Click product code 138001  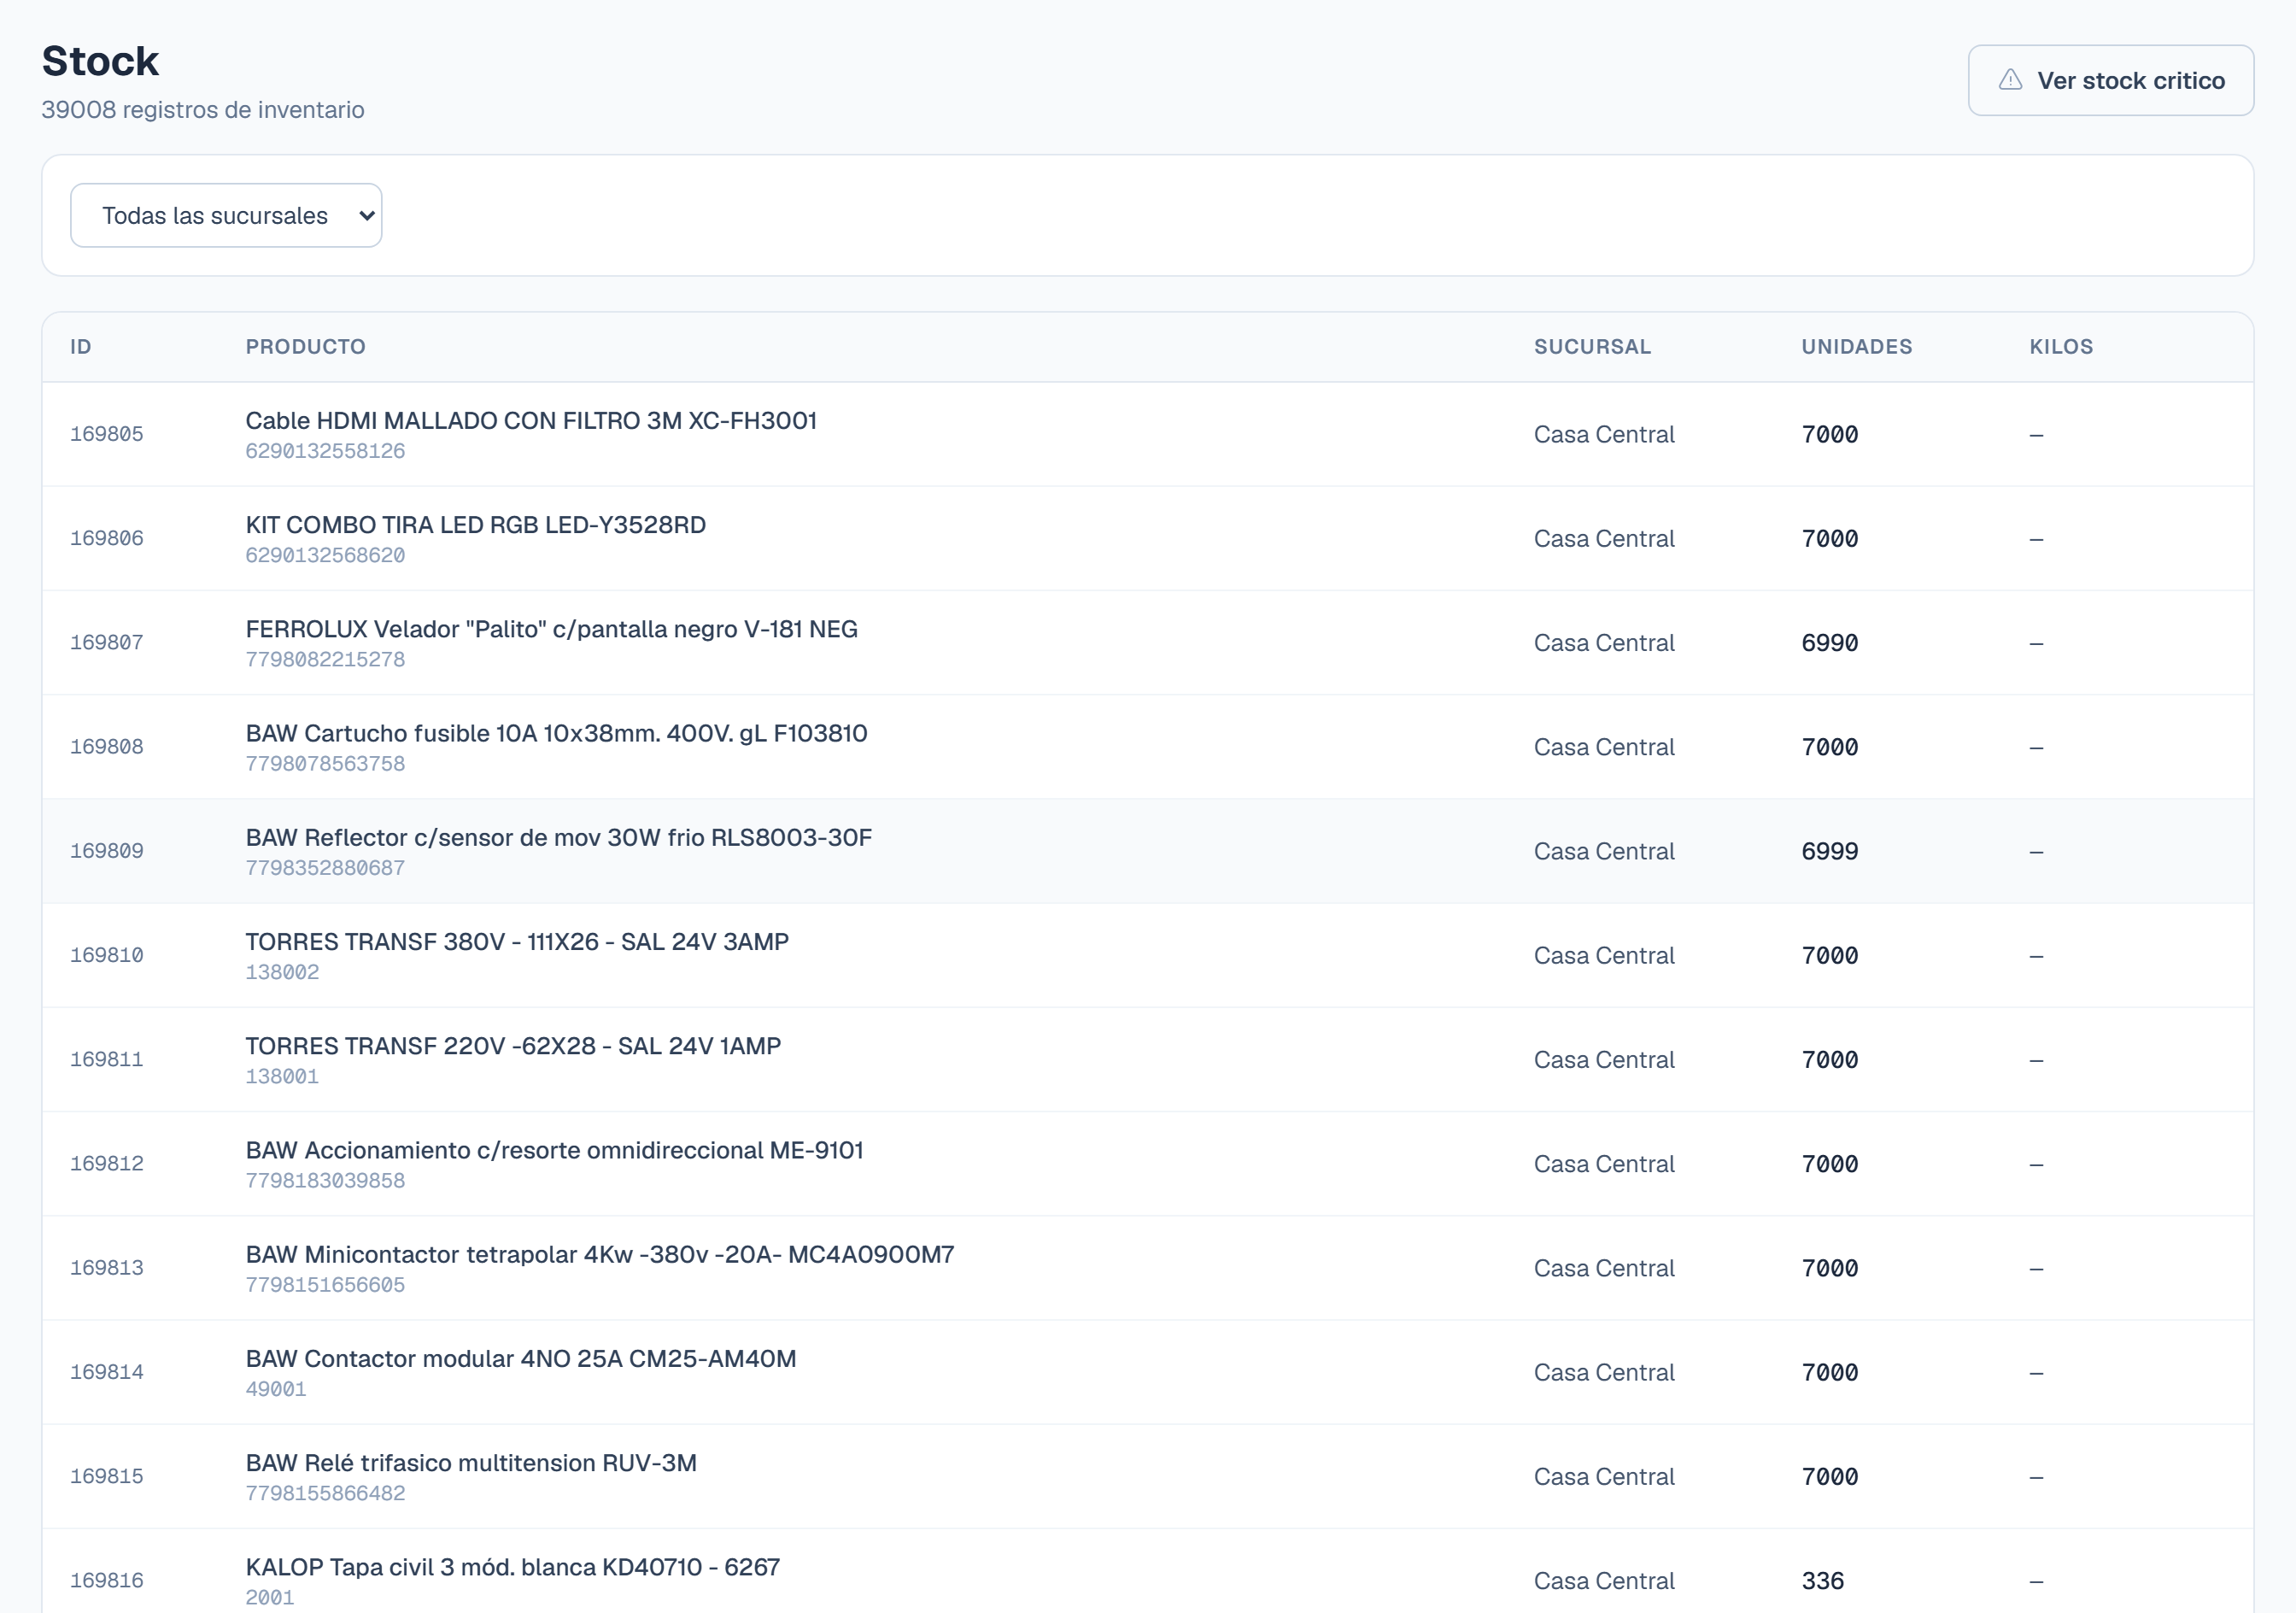[282, 1076]
